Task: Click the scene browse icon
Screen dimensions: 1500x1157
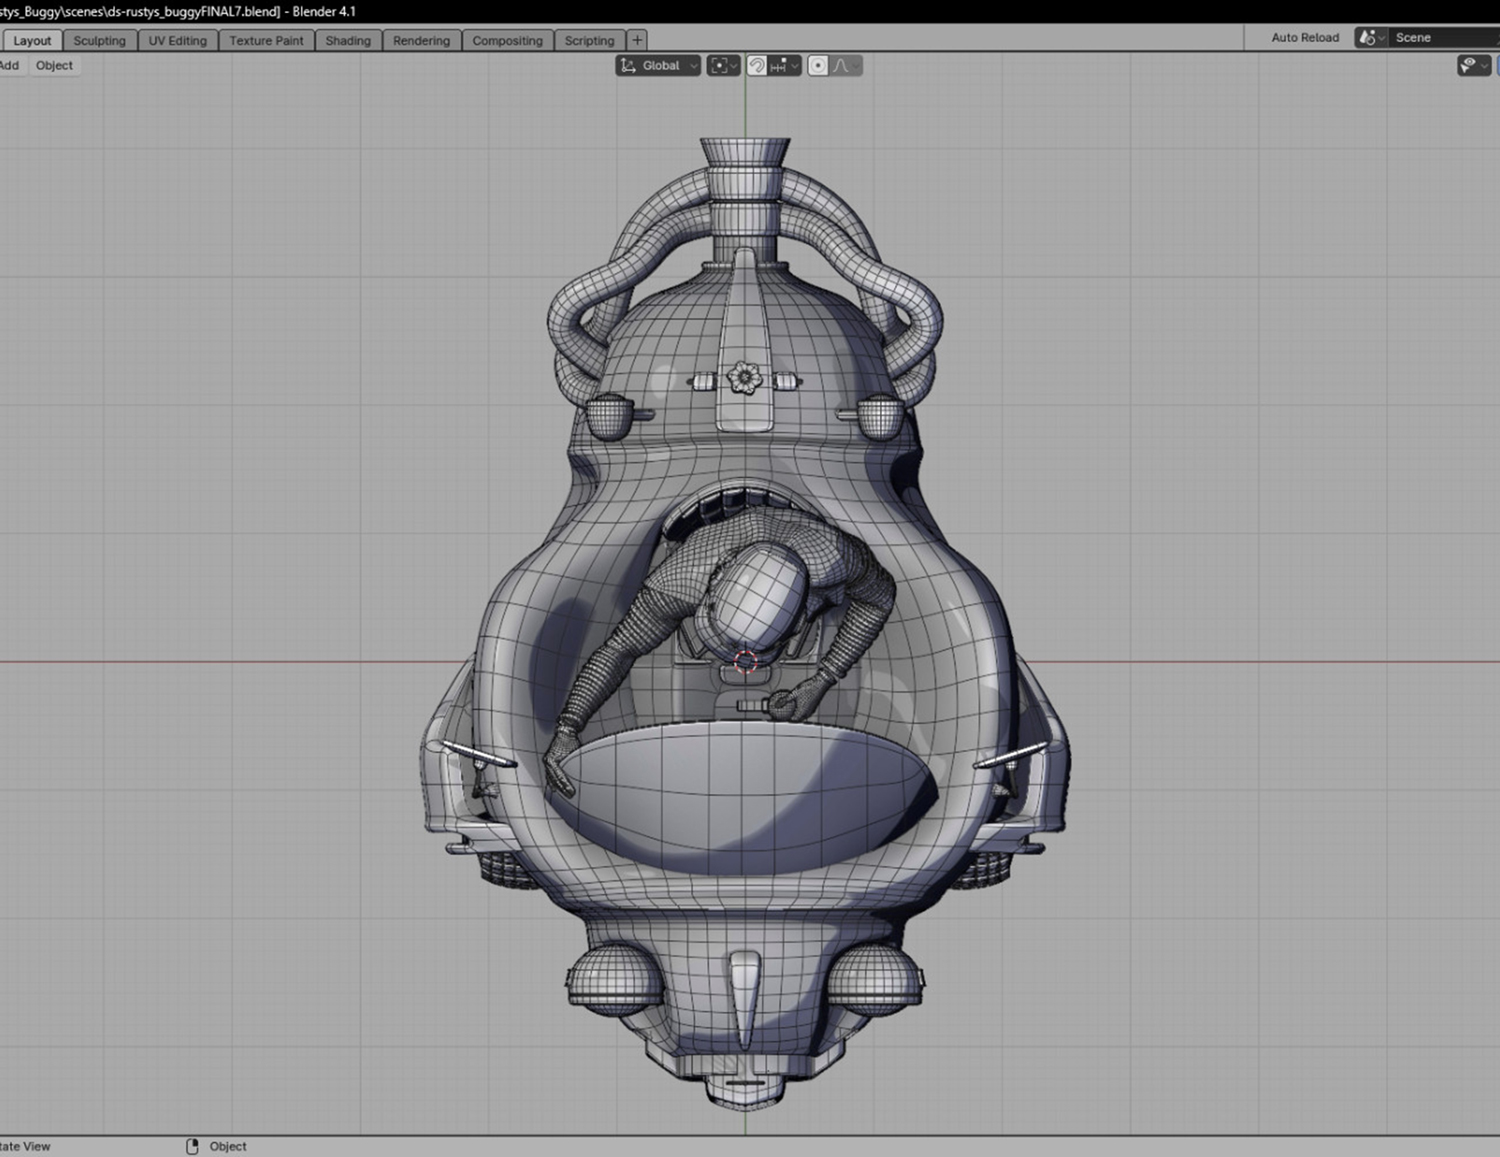Action: 1368,38
